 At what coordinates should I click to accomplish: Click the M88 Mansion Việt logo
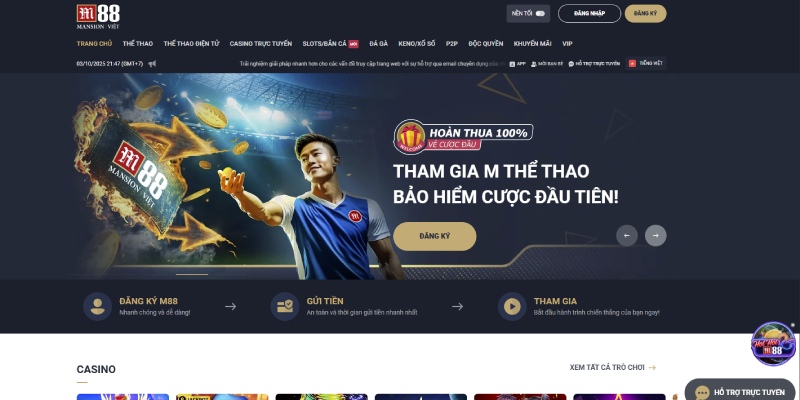coord(98,16)
